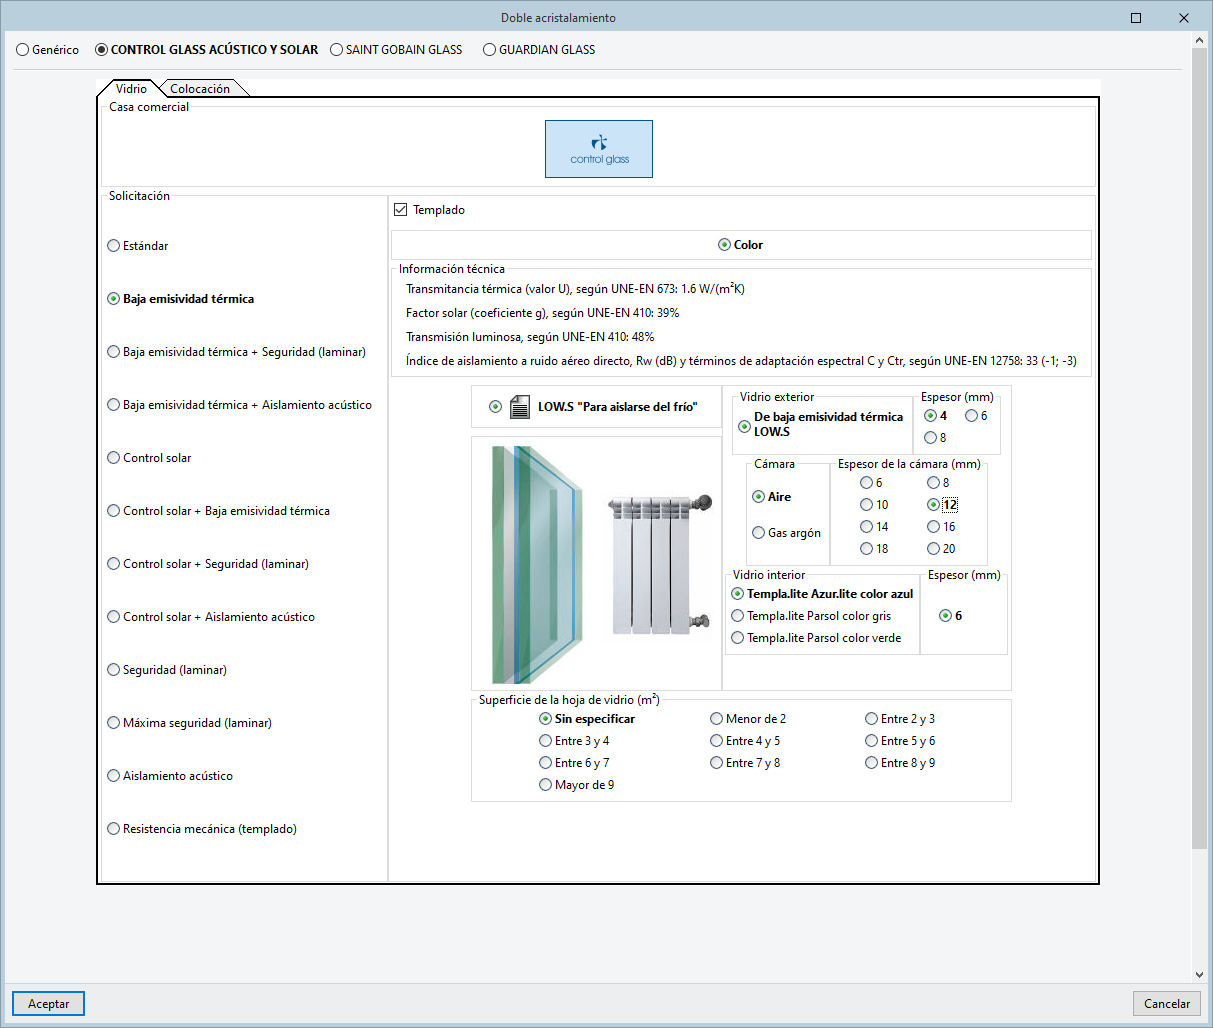Select interior glass thickness 6 mm

click(951, 616)
